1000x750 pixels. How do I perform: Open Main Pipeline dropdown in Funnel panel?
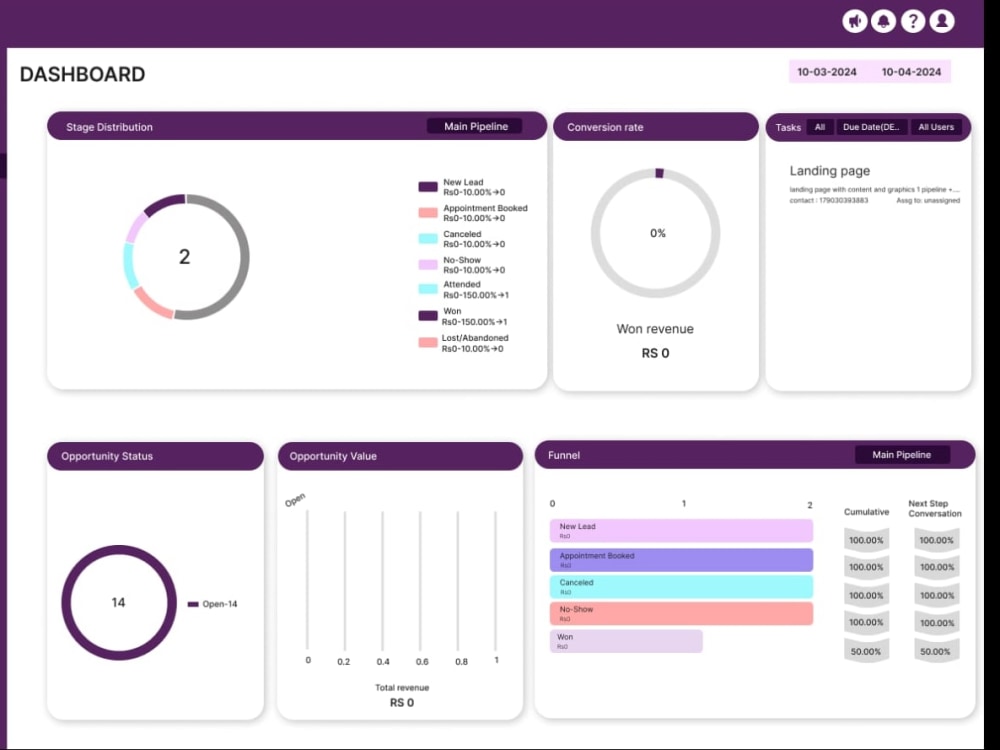click(x=902, y=455)
